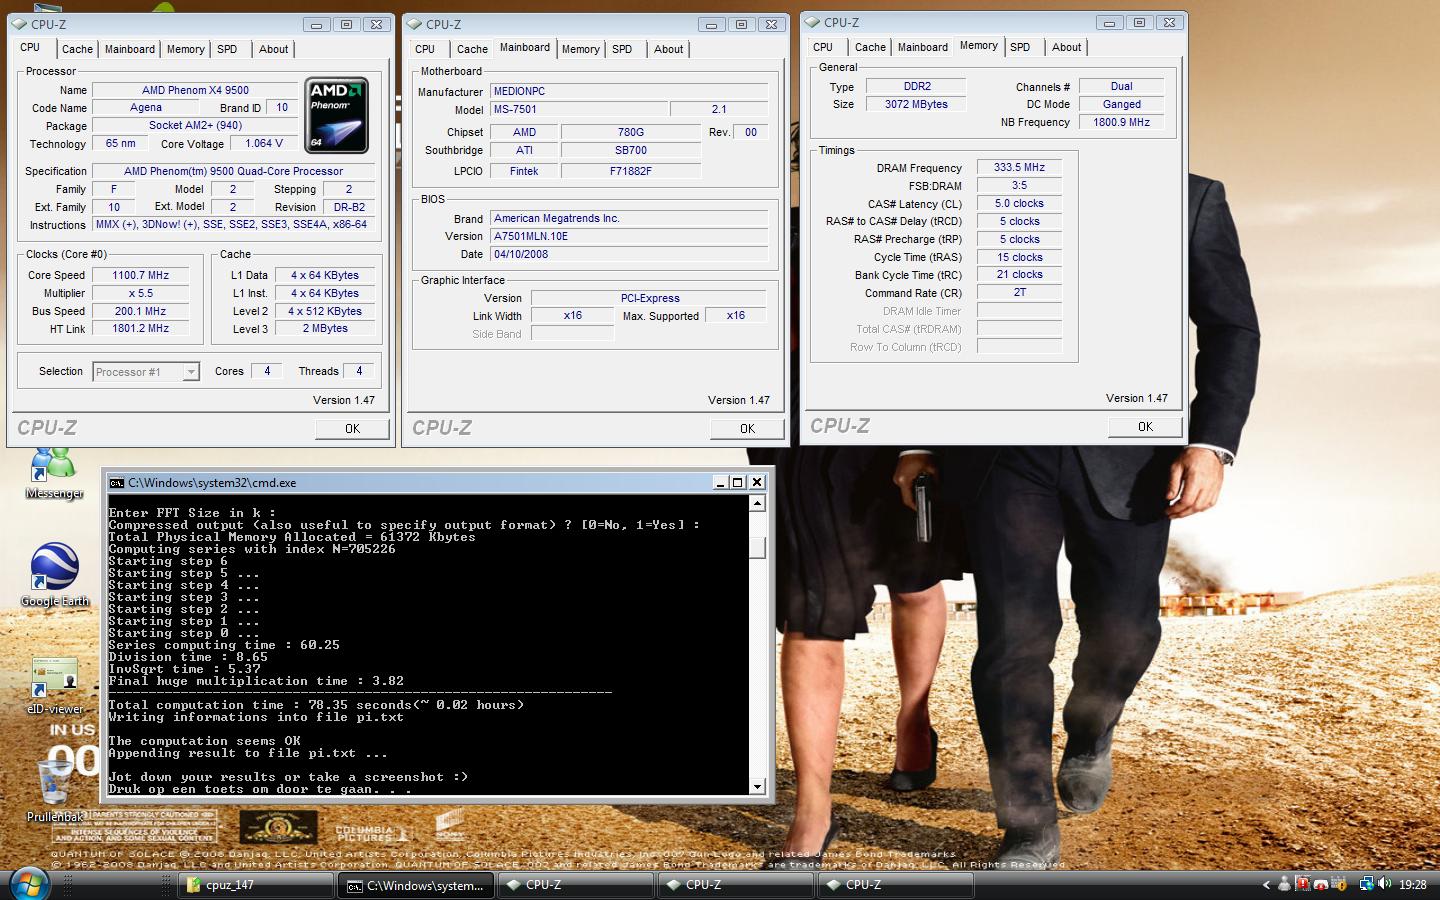Click the BIOS Date value '04/10/2008'
Image resolution: width=1440 pixels, height=900 pixels.
pyautogui.click(x=629, y=254)
